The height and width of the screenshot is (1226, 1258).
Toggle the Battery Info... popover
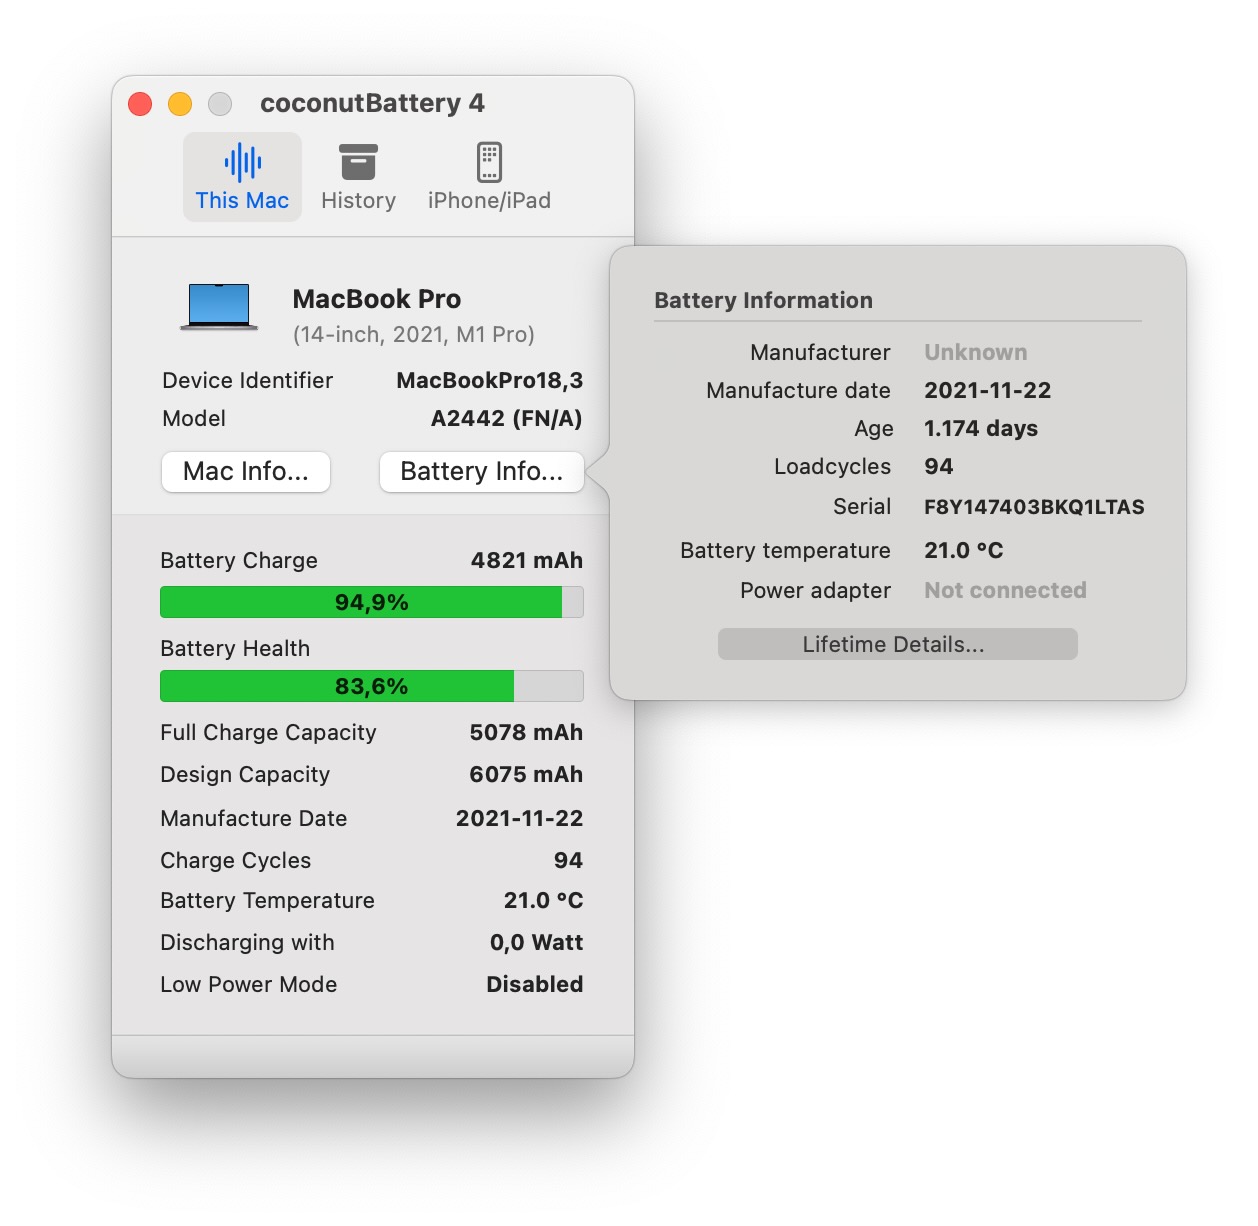(481, 472)
